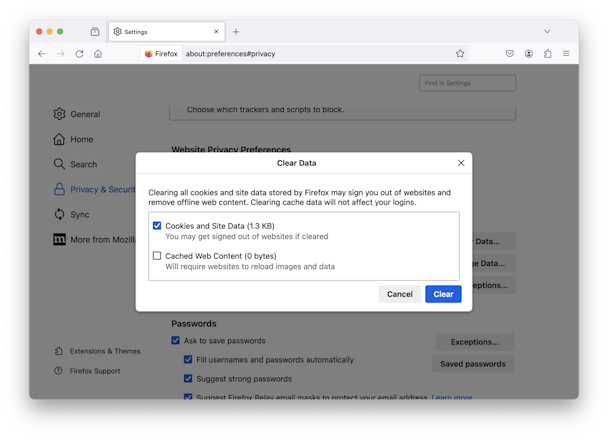Open the Search settings category

[x=75, y=164]
